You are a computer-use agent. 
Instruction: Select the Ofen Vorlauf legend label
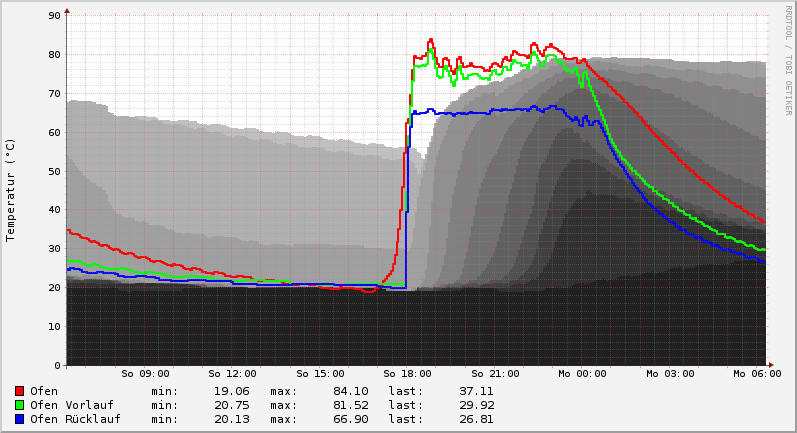(71, 405)
